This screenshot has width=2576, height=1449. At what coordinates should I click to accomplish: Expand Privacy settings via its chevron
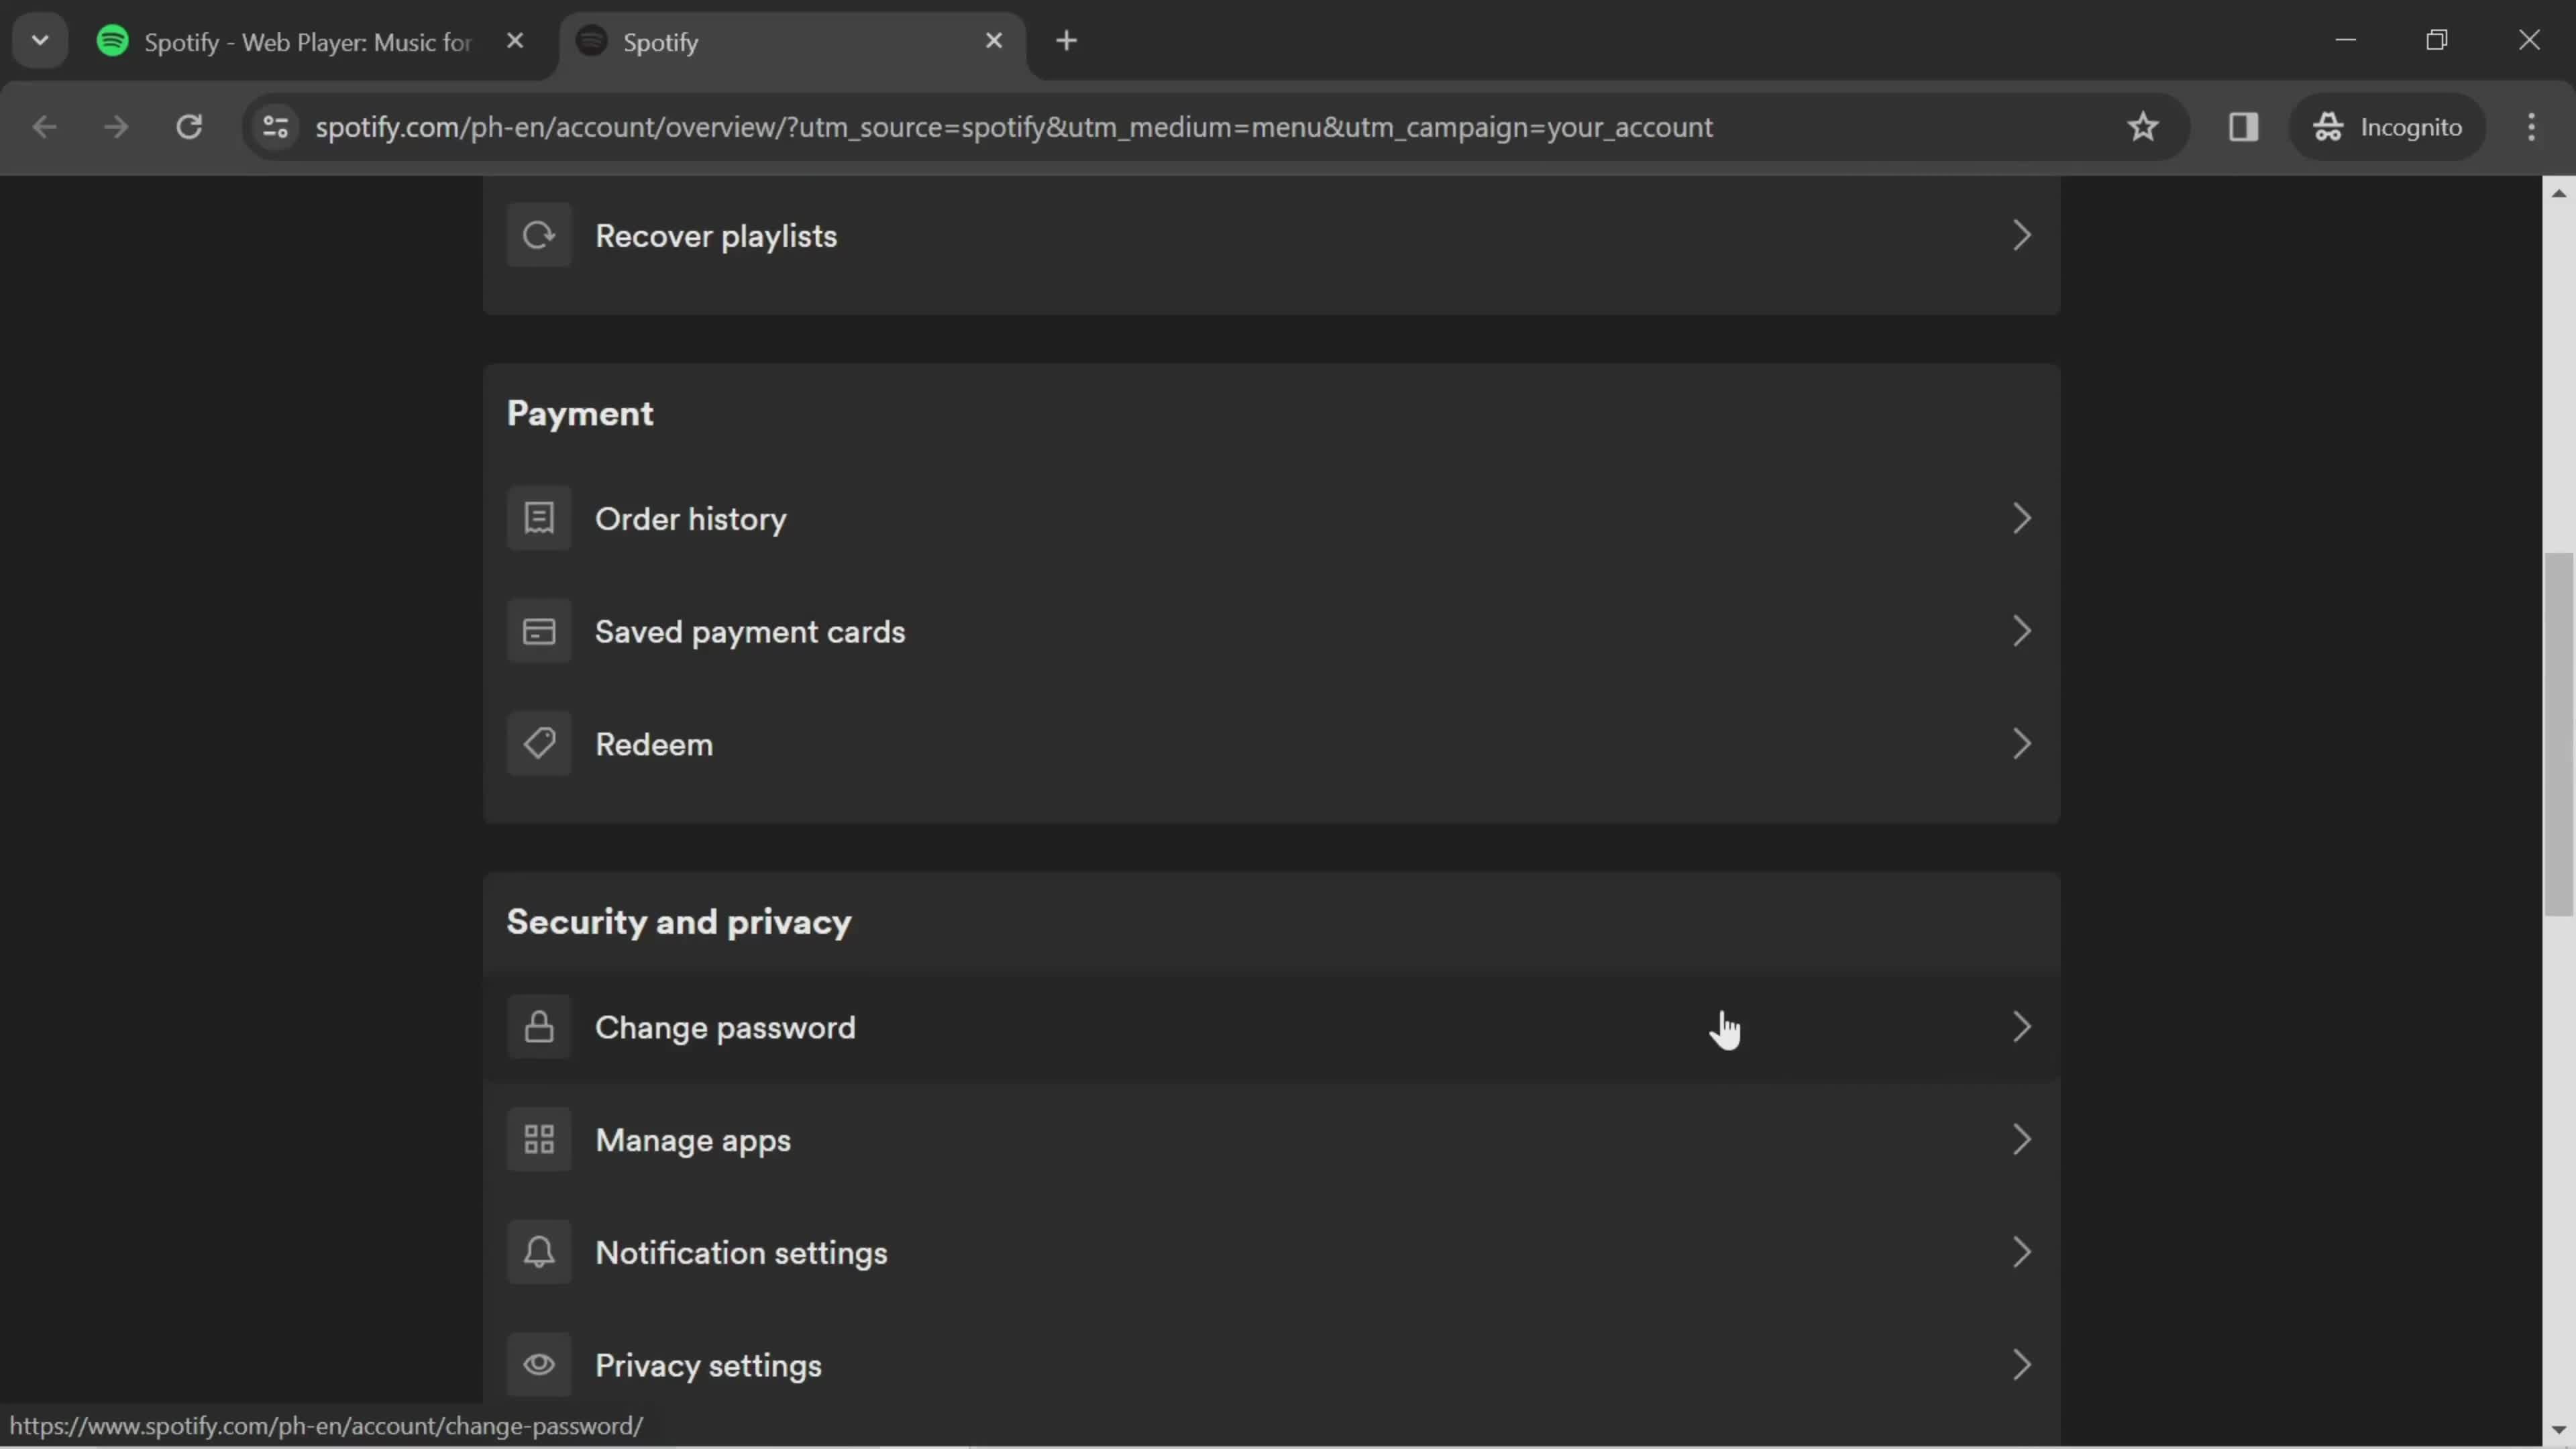(2021, 1364)
